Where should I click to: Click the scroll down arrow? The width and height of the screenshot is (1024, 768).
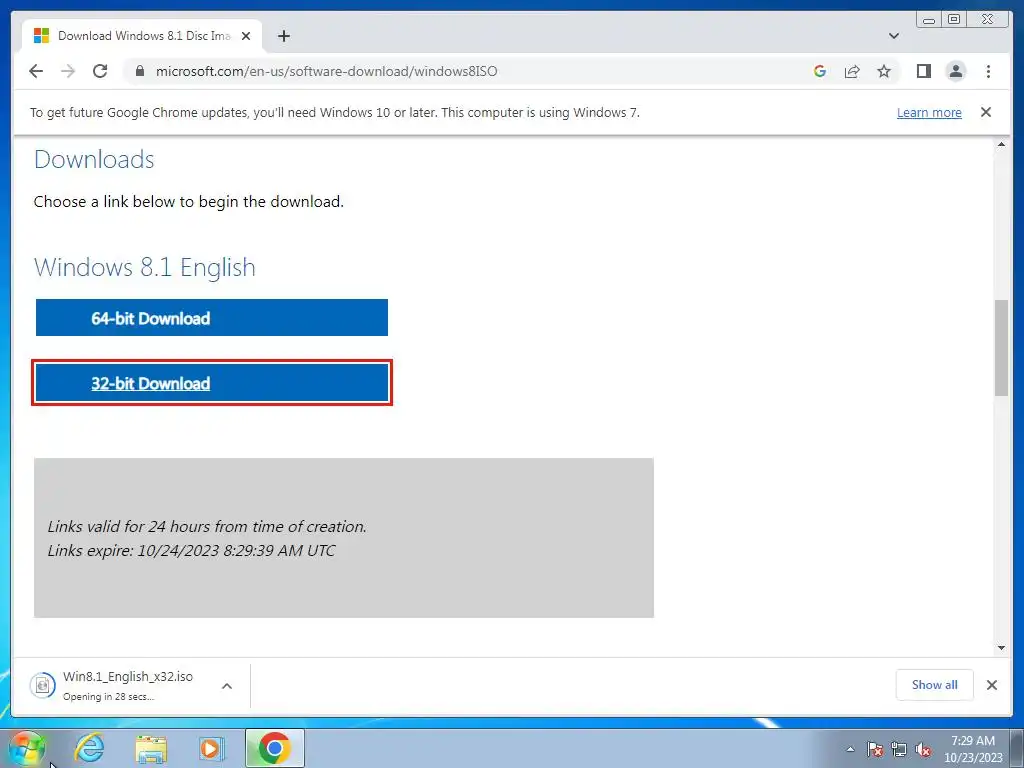1001,648
